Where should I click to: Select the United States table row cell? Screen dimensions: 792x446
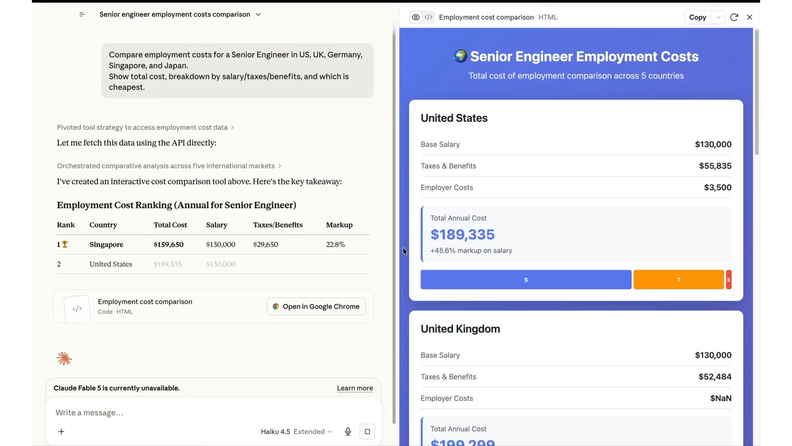pyautogui.click(x=111, y=264)
